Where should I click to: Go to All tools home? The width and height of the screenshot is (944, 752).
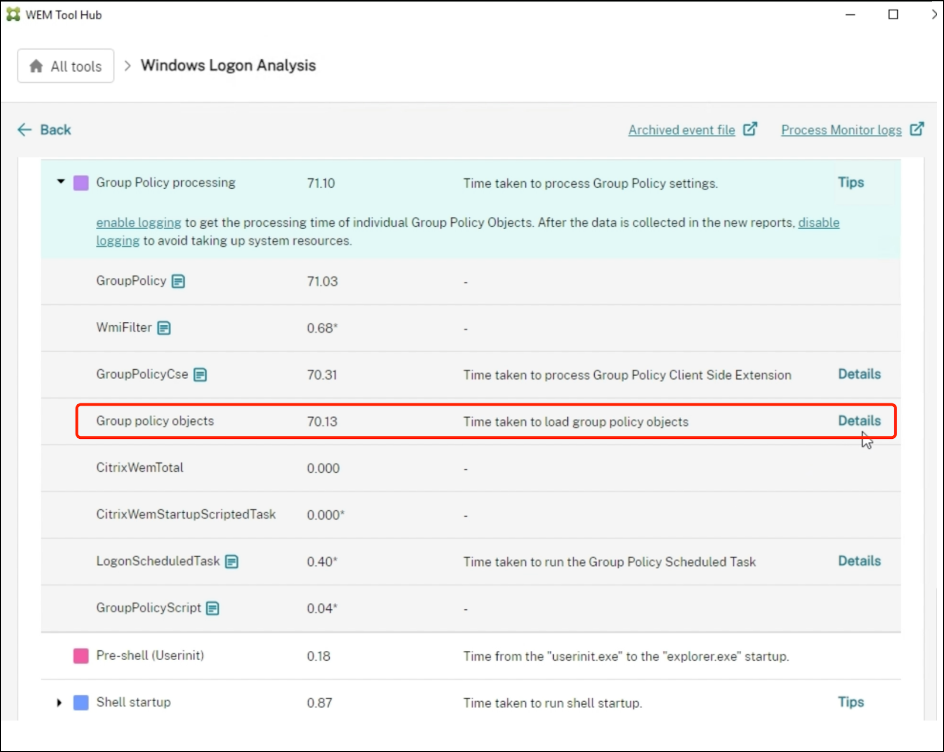(66, 66)
